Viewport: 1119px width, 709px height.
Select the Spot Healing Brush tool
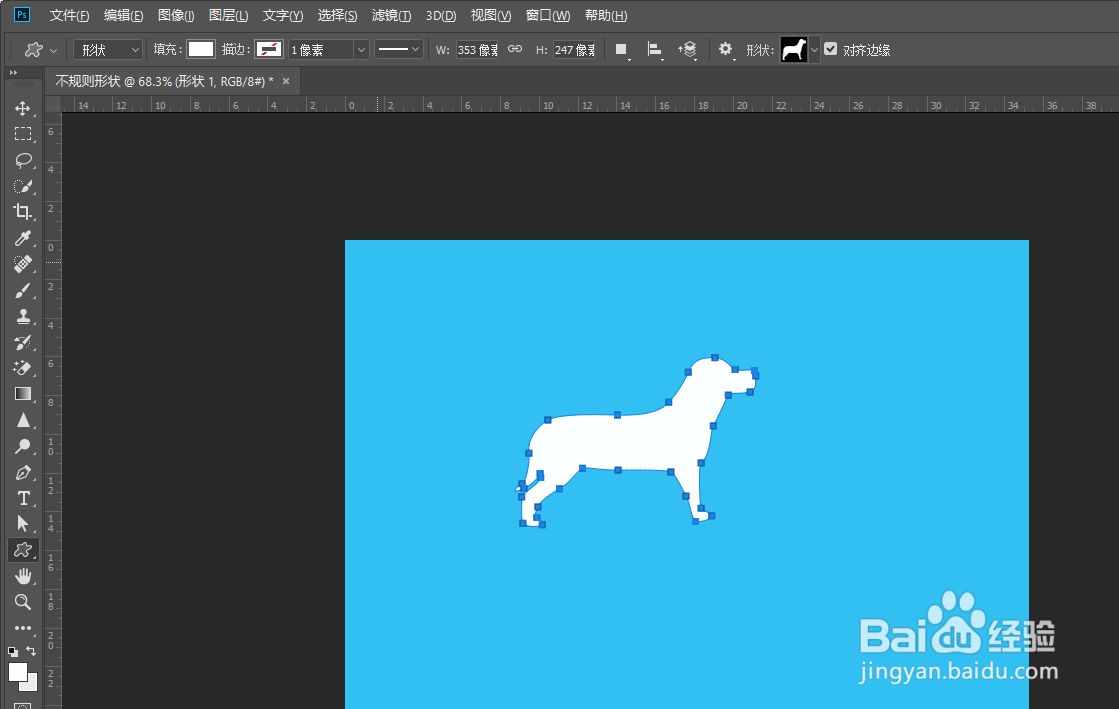click(23, 264)
